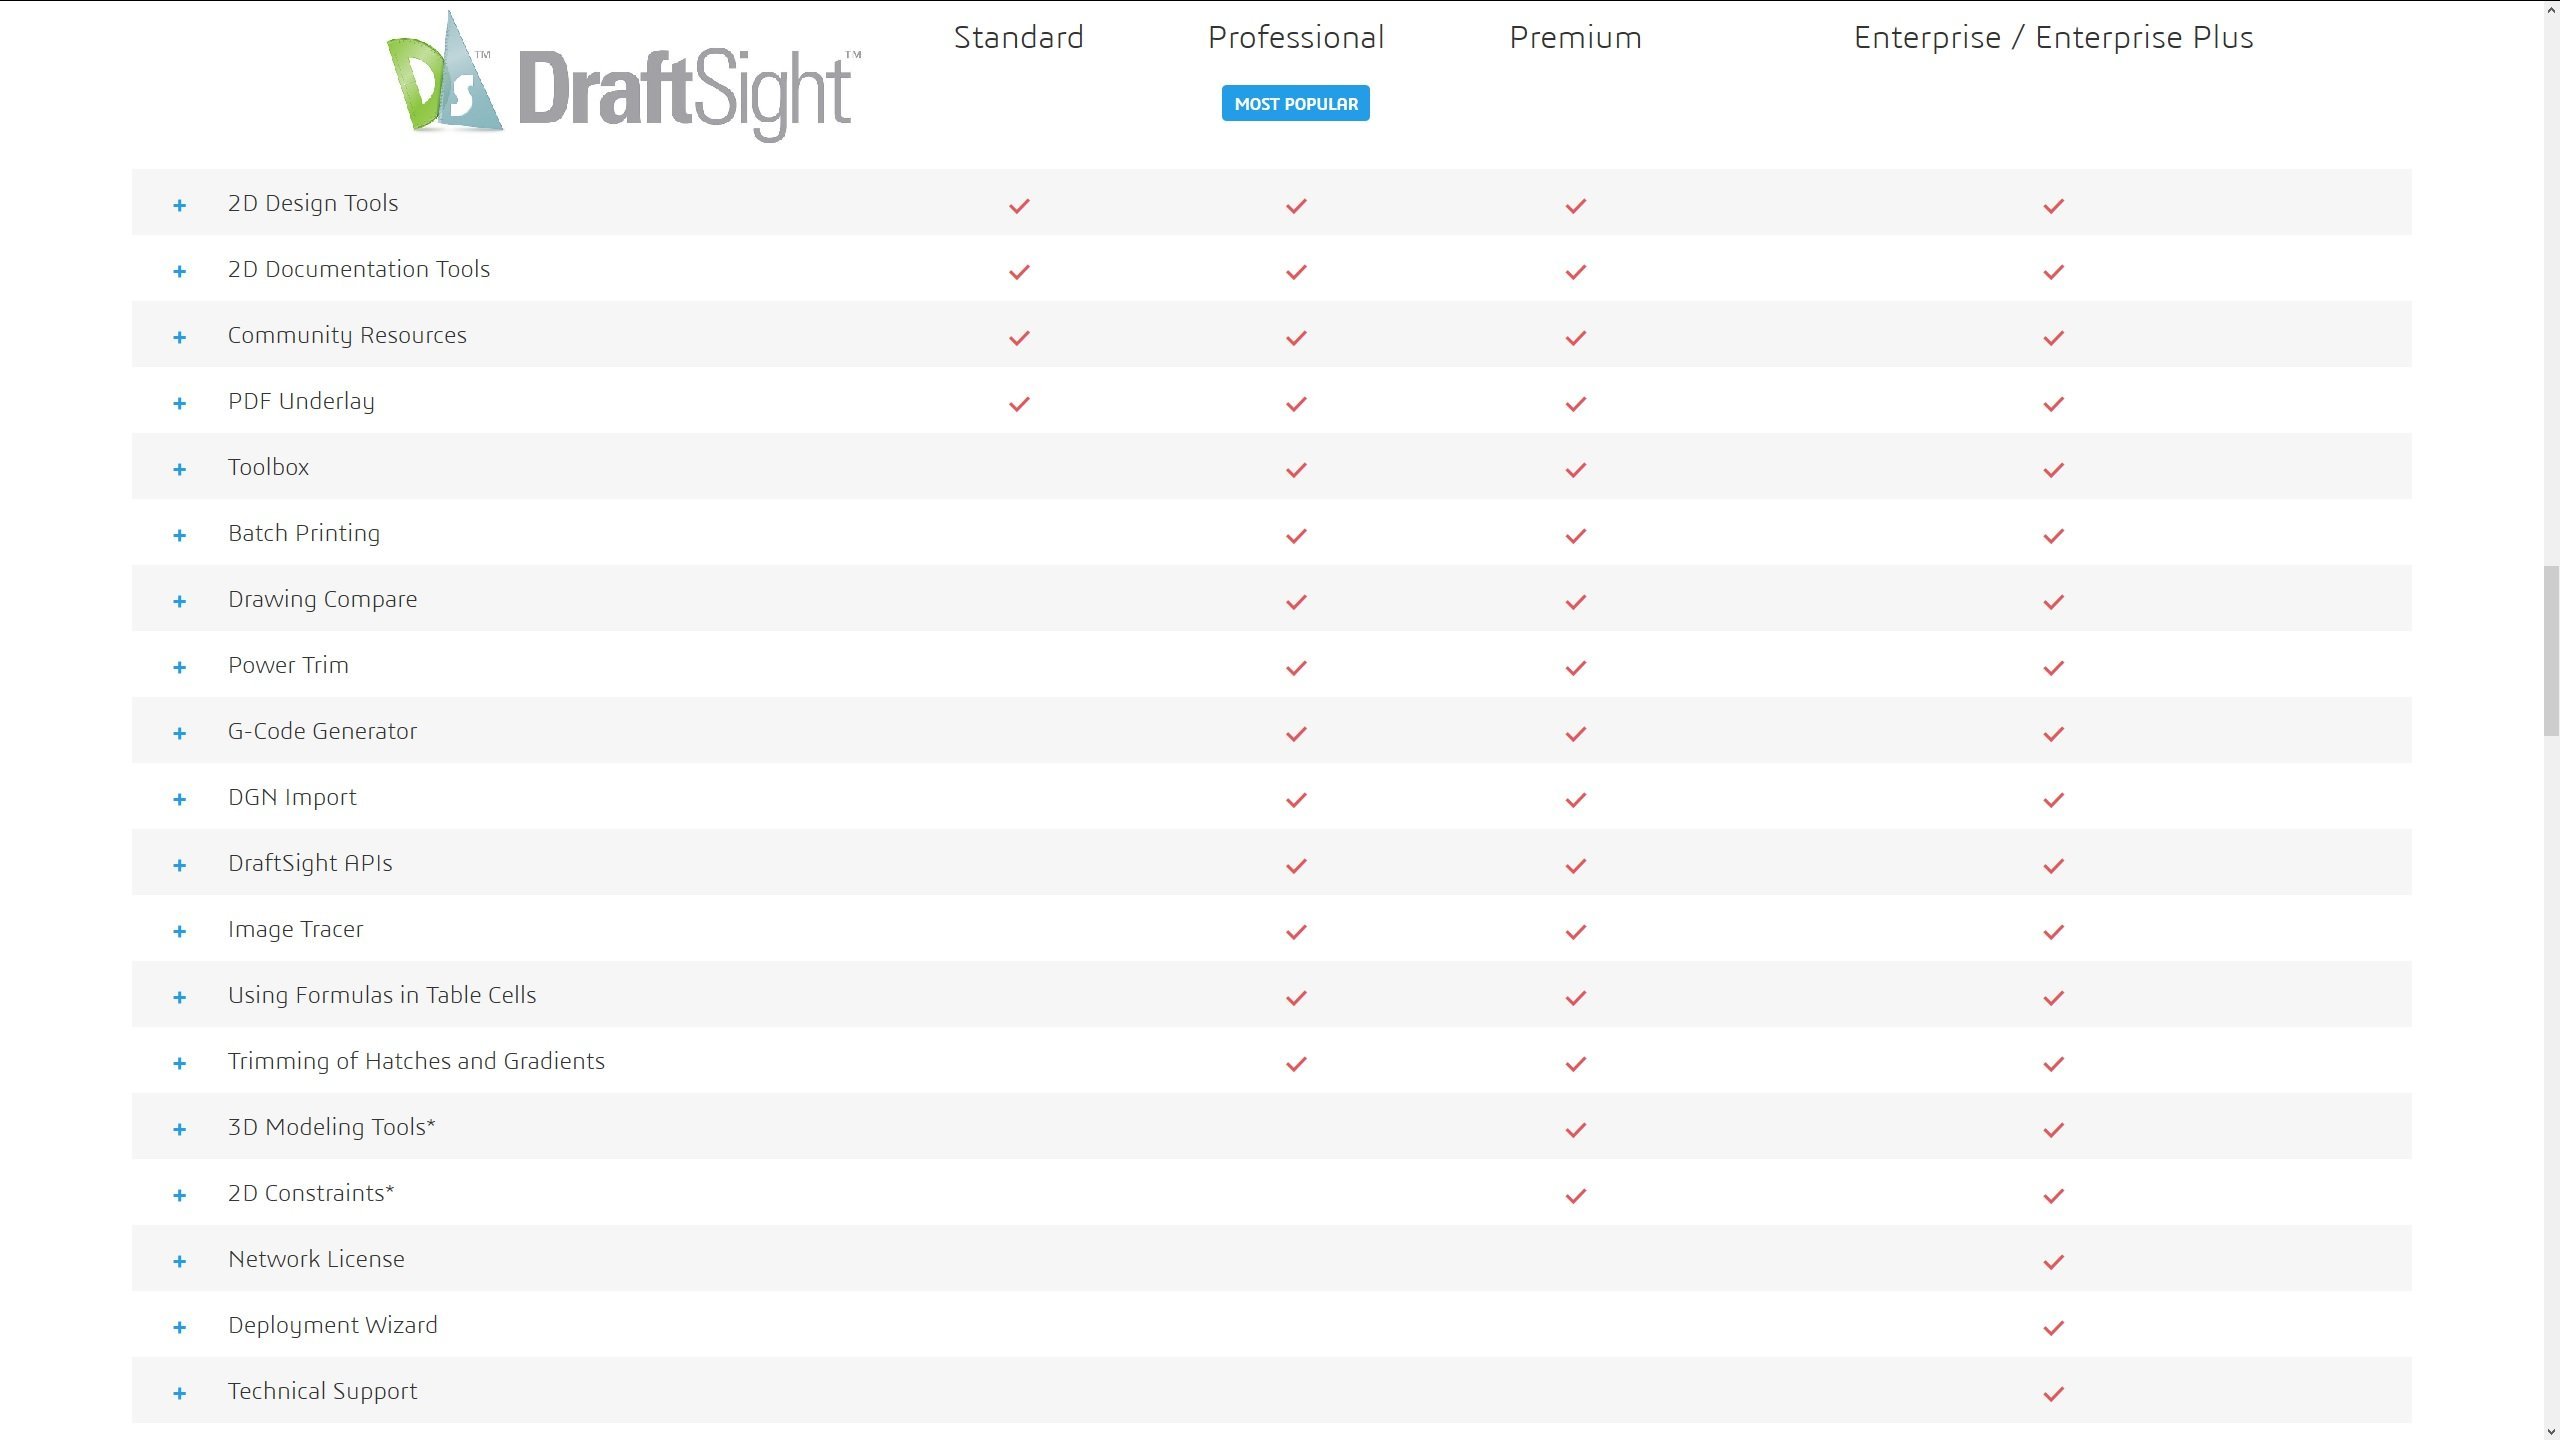Click the DGN Import label
The width and height of the screenshot is (2560, 1440).
pyautogui.click(x=292, y=798)
